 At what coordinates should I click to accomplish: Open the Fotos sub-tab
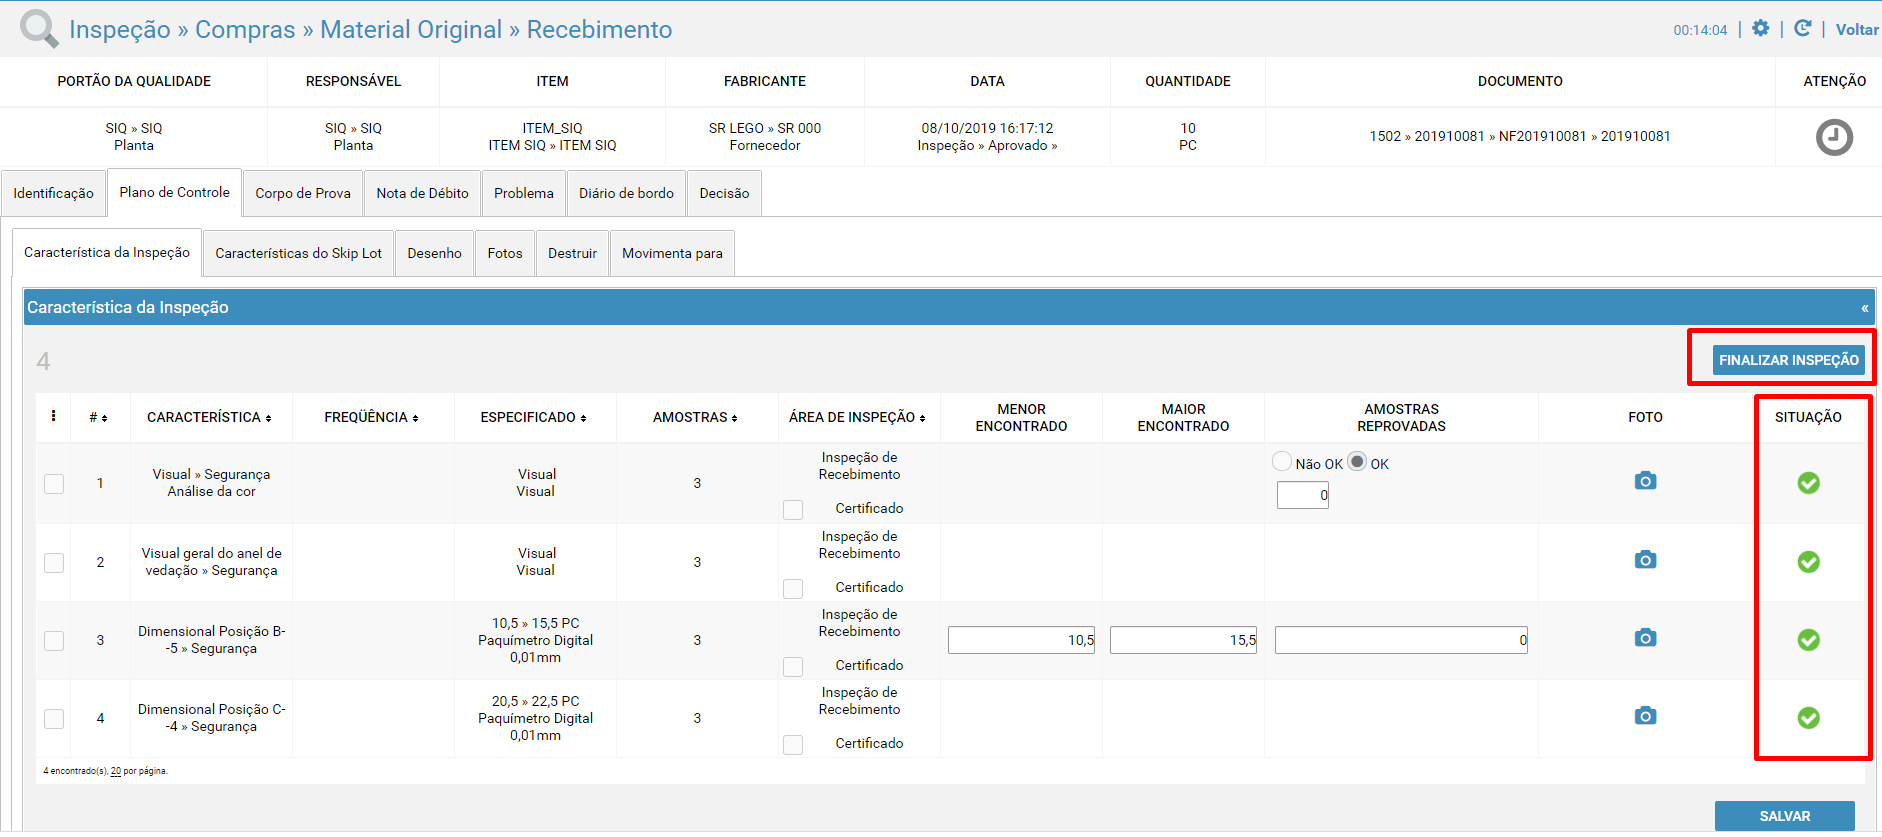(x=505, y=253)
